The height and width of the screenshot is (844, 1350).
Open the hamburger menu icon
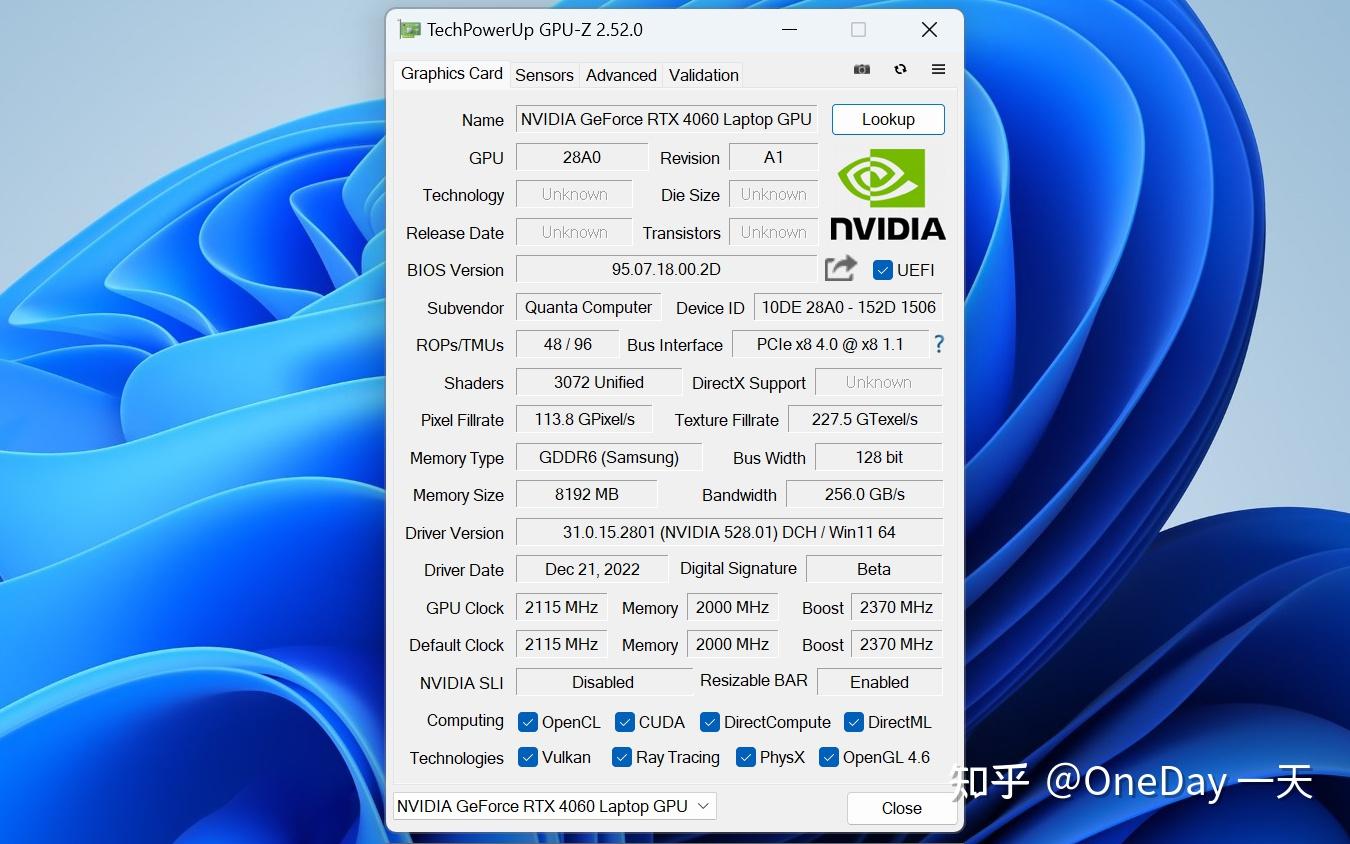[938, 69]
